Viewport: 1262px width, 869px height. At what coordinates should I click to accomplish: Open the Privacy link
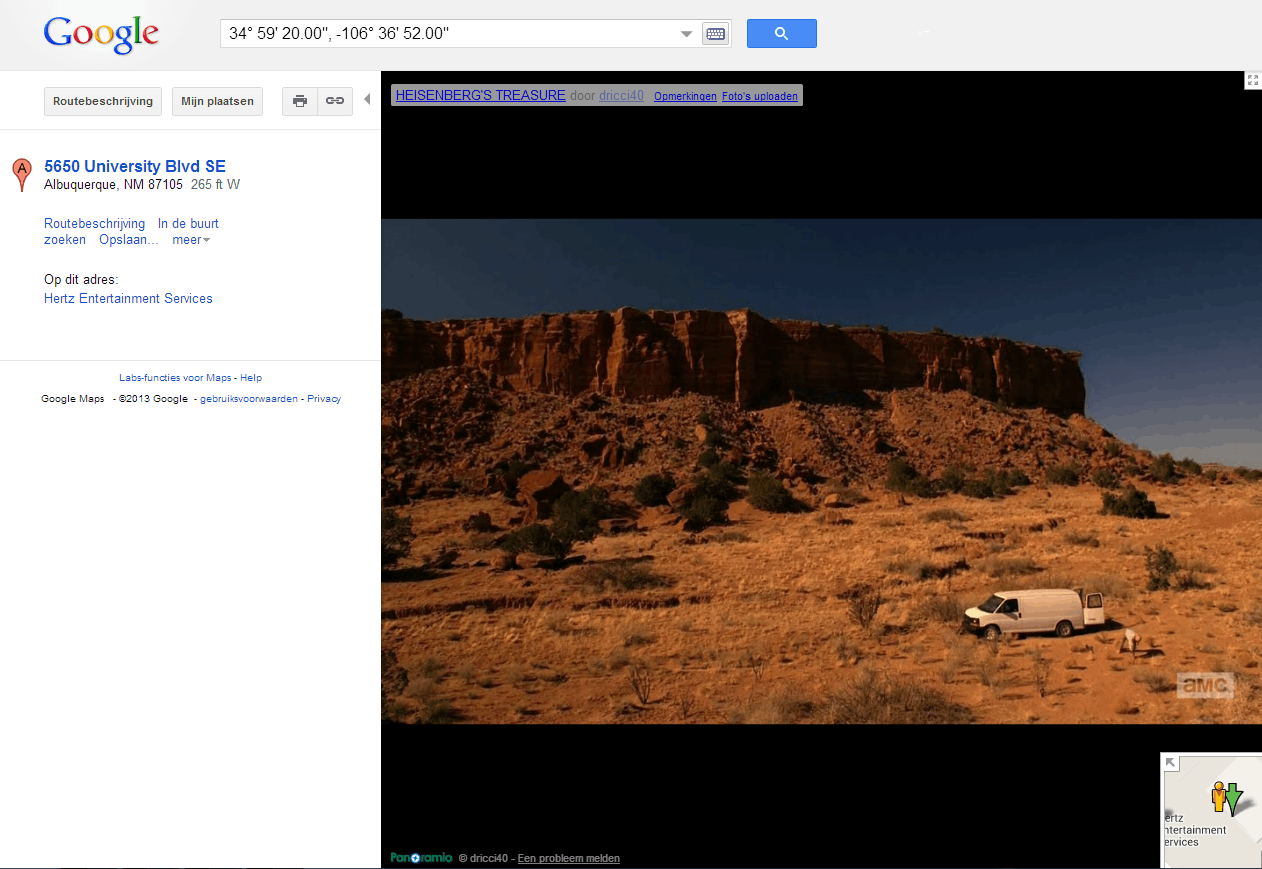324,398
